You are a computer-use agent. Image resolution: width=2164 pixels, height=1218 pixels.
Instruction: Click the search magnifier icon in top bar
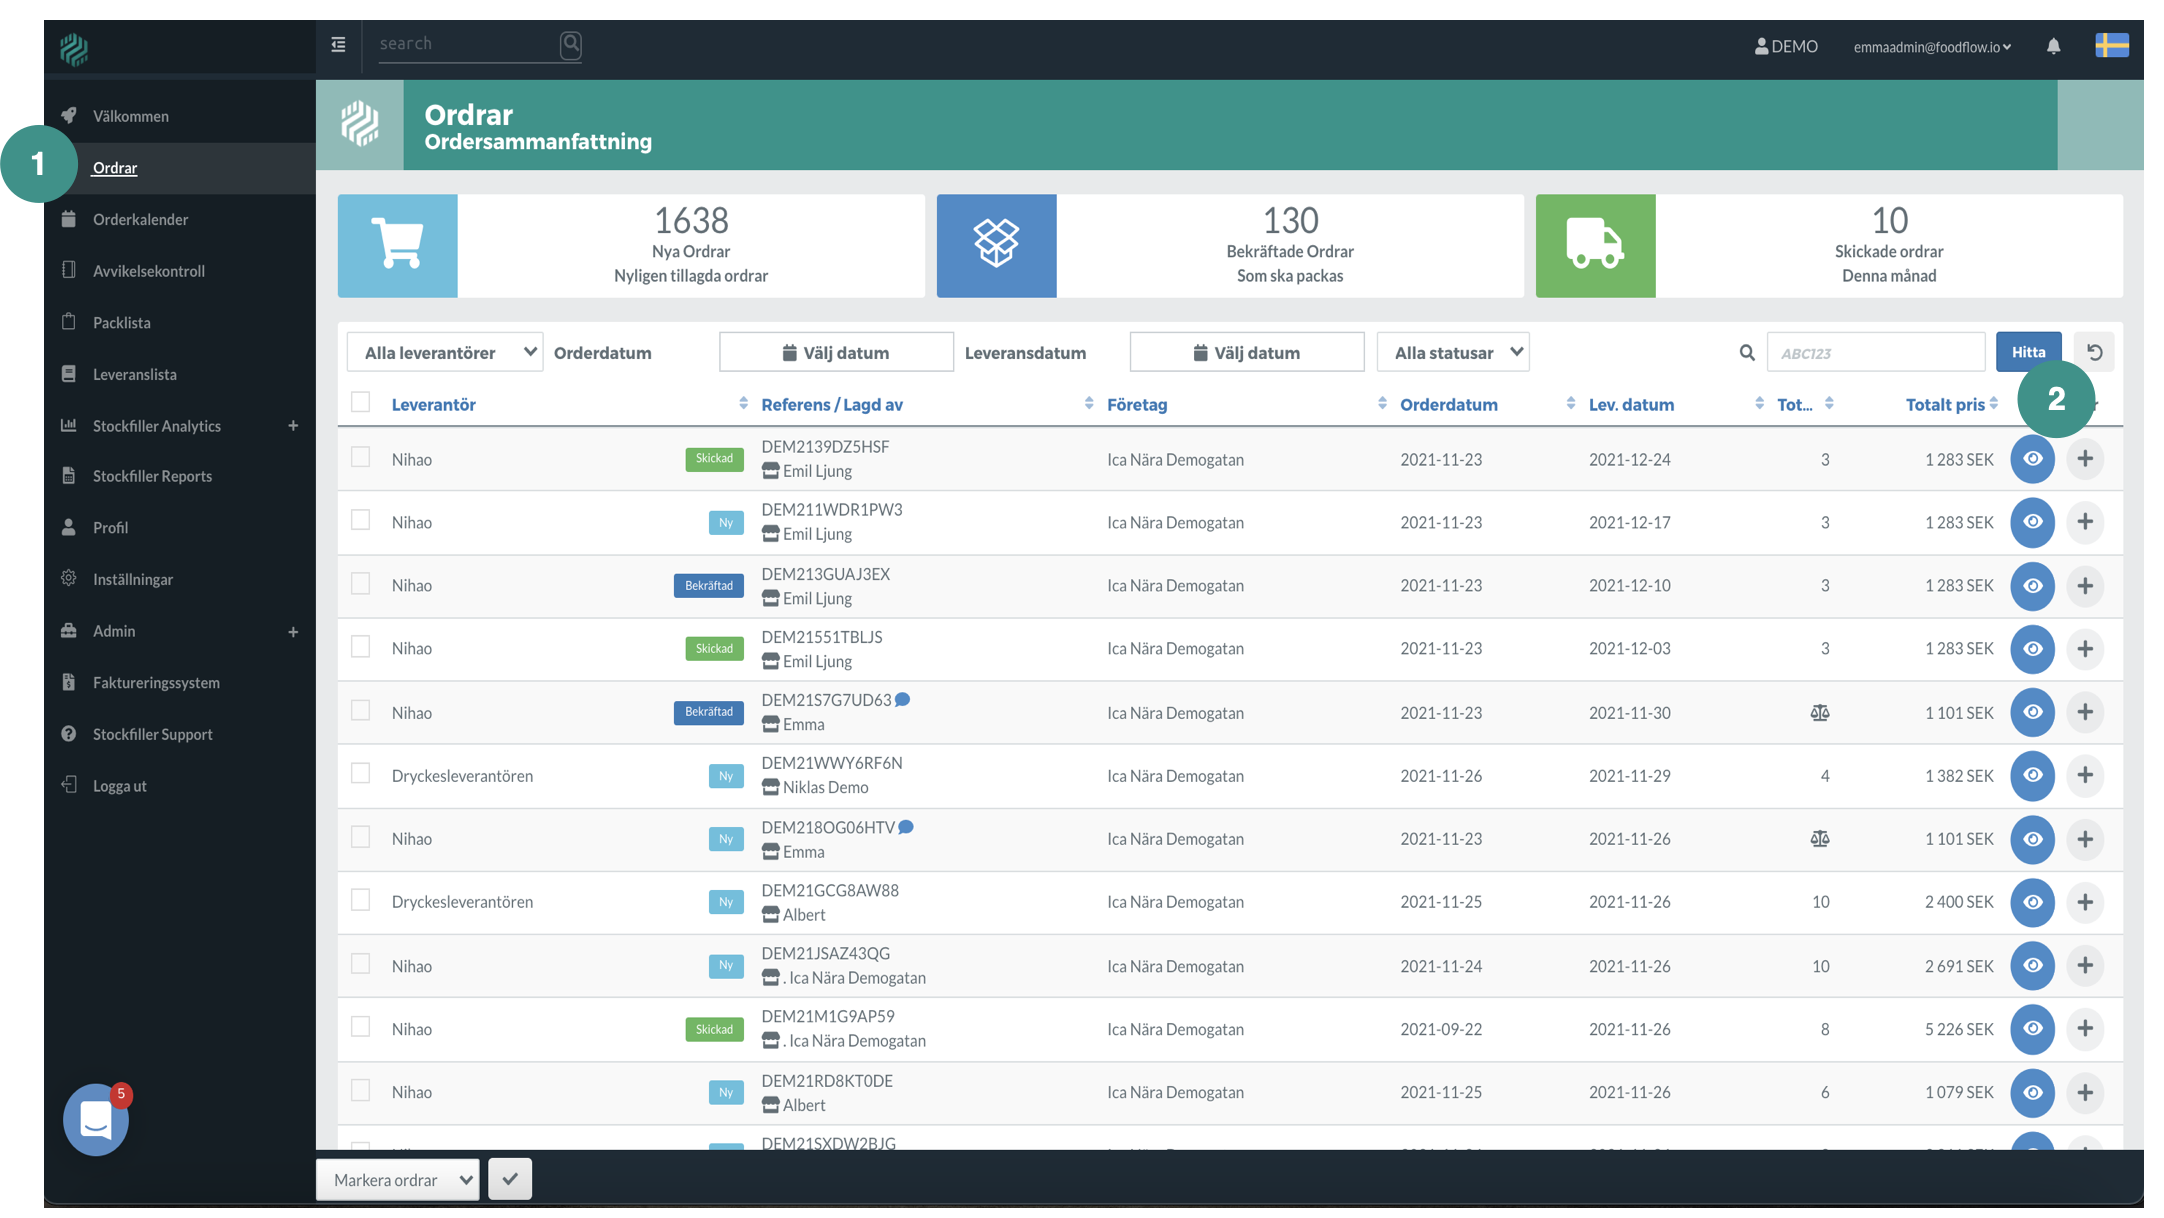coord(570,44)
